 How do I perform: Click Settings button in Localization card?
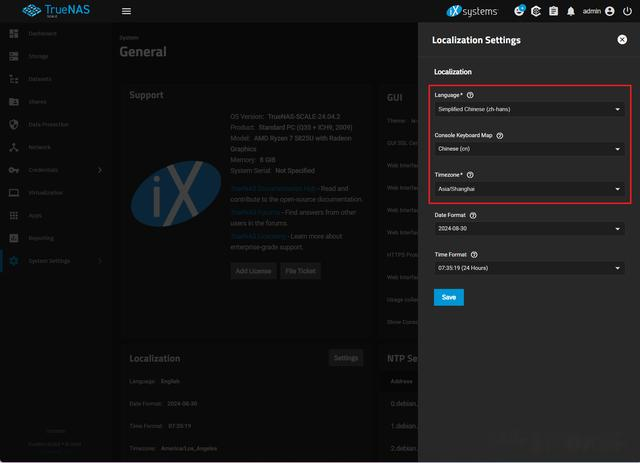coord(346,358)
